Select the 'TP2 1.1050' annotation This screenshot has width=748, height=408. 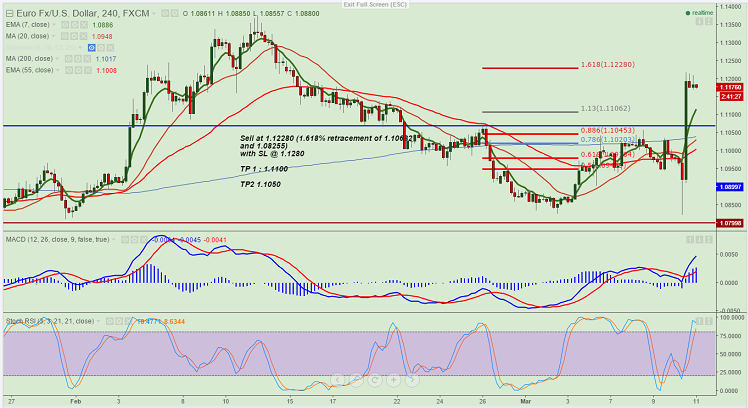tap(260, 184)
